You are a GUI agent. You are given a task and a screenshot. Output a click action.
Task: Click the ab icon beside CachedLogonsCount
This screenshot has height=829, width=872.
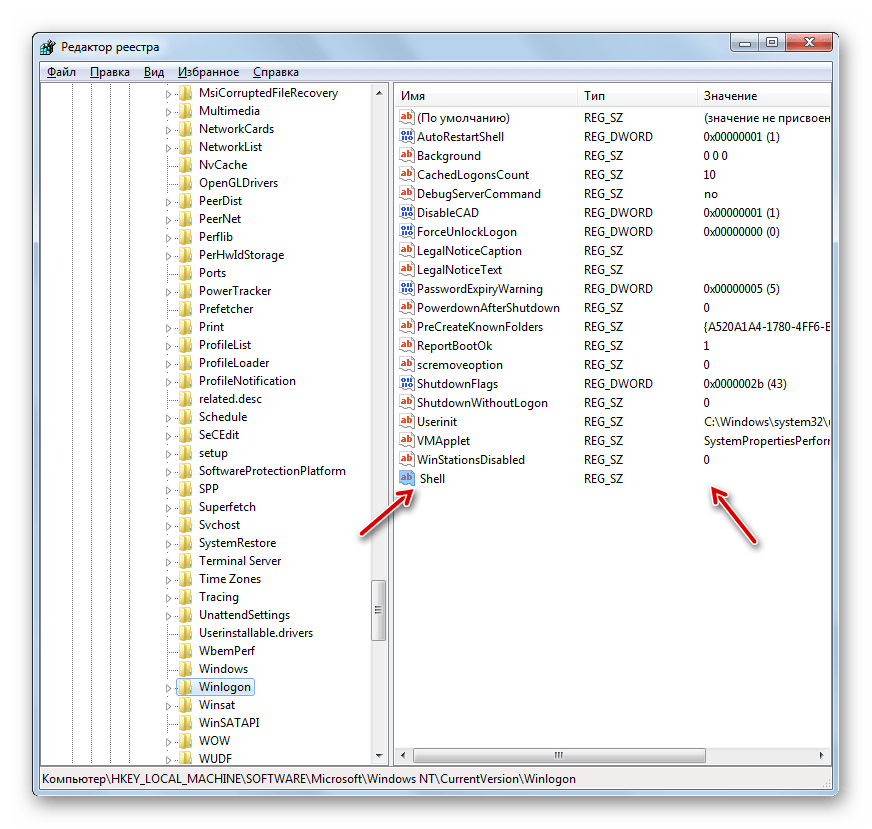[x=407, y=174]
